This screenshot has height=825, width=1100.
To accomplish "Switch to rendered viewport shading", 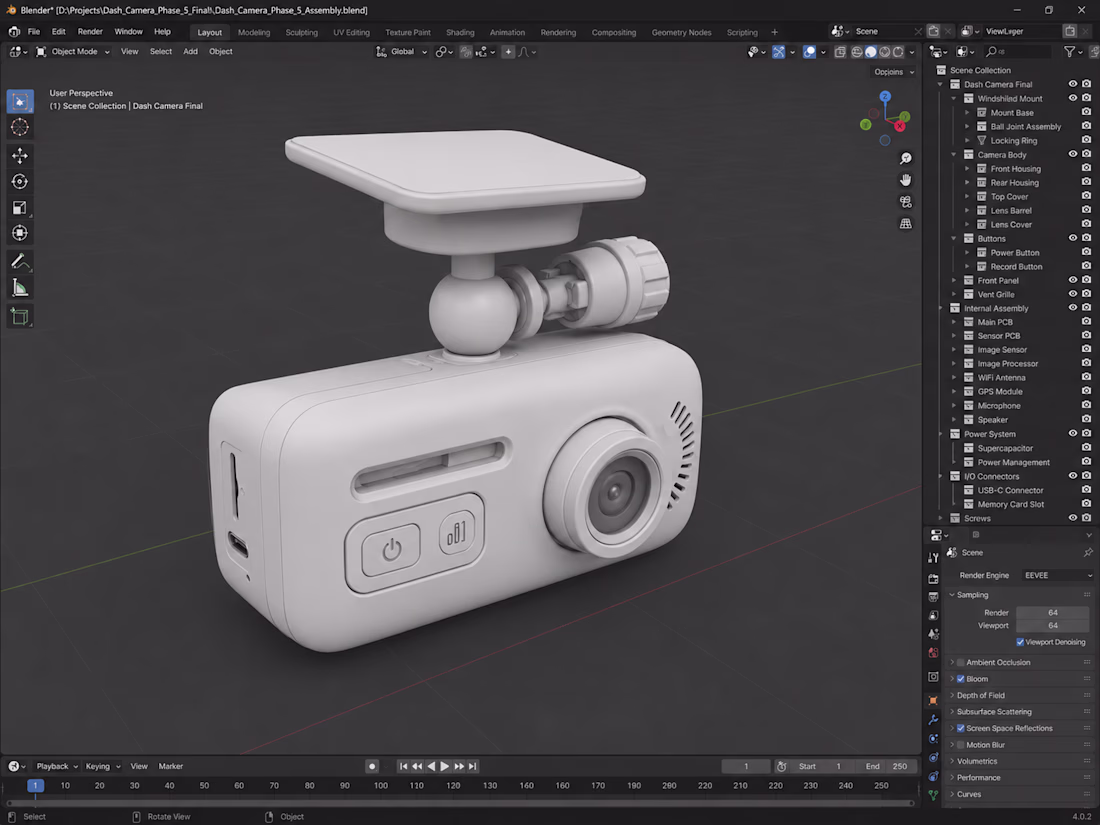I will (x=898, y=52).
